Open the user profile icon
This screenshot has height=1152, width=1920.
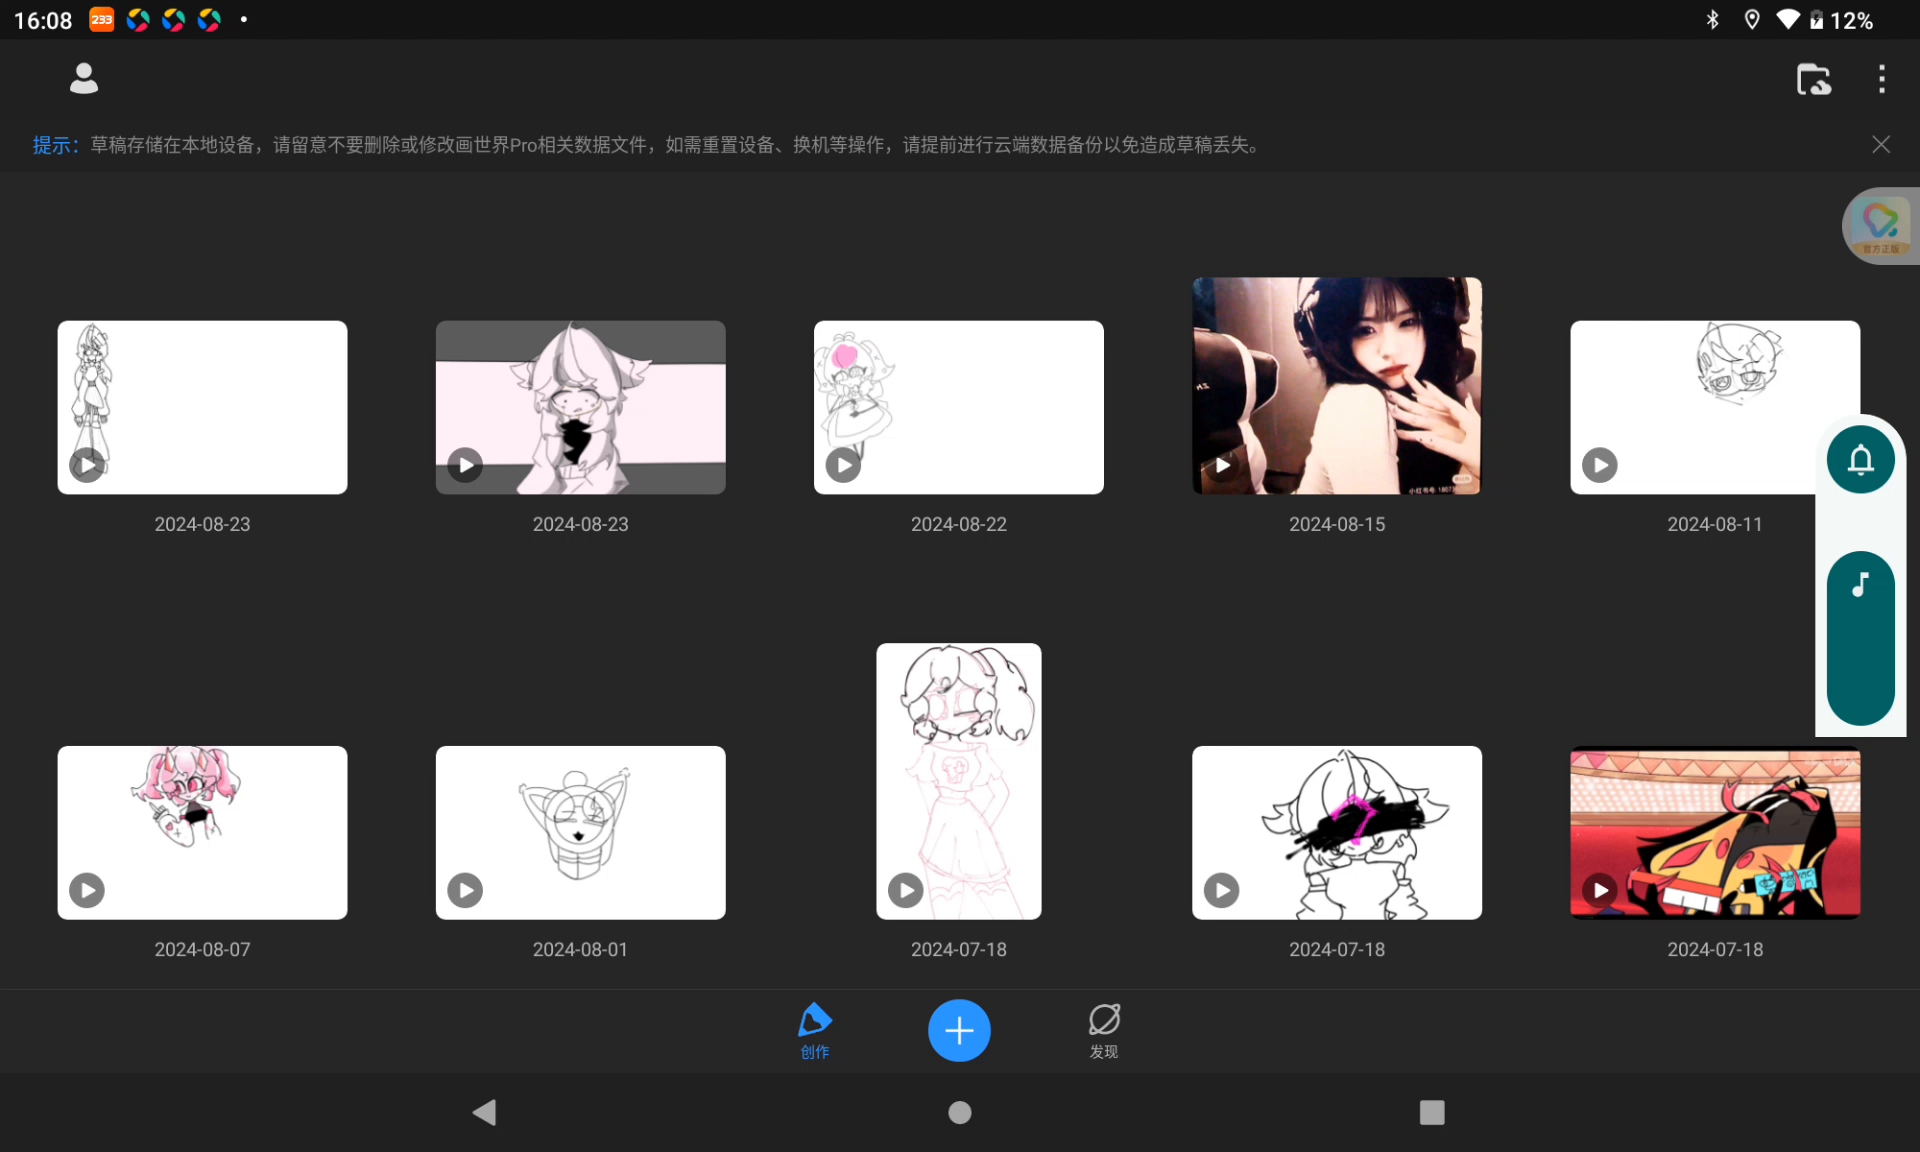tap(84, 78)
